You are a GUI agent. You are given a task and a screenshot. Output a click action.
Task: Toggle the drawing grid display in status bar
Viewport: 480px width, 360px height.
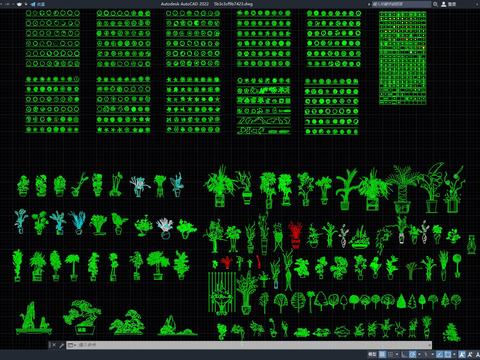[x=382, y=354]
